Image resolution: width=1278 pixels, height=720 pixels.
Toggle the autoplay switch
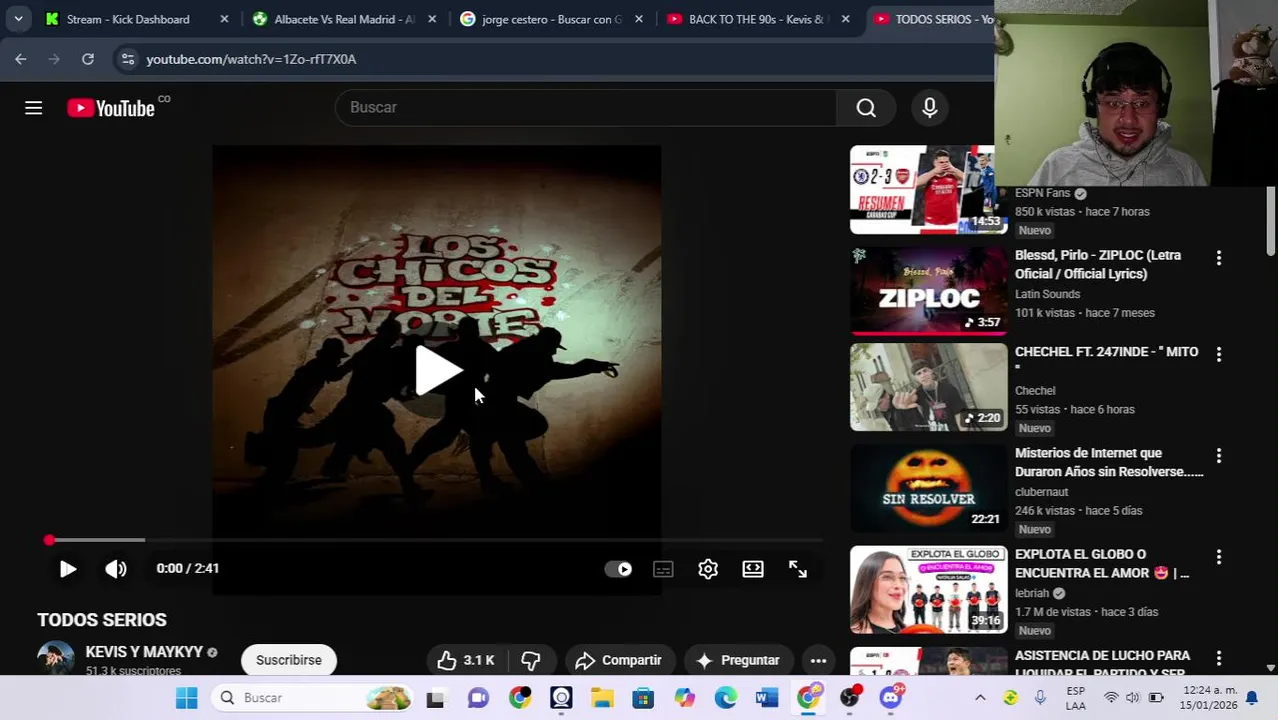618,569
